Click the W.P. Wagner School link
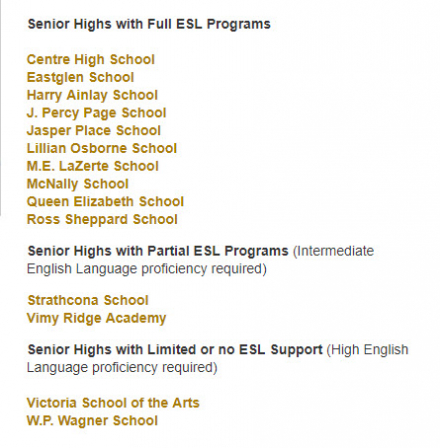 92,421
